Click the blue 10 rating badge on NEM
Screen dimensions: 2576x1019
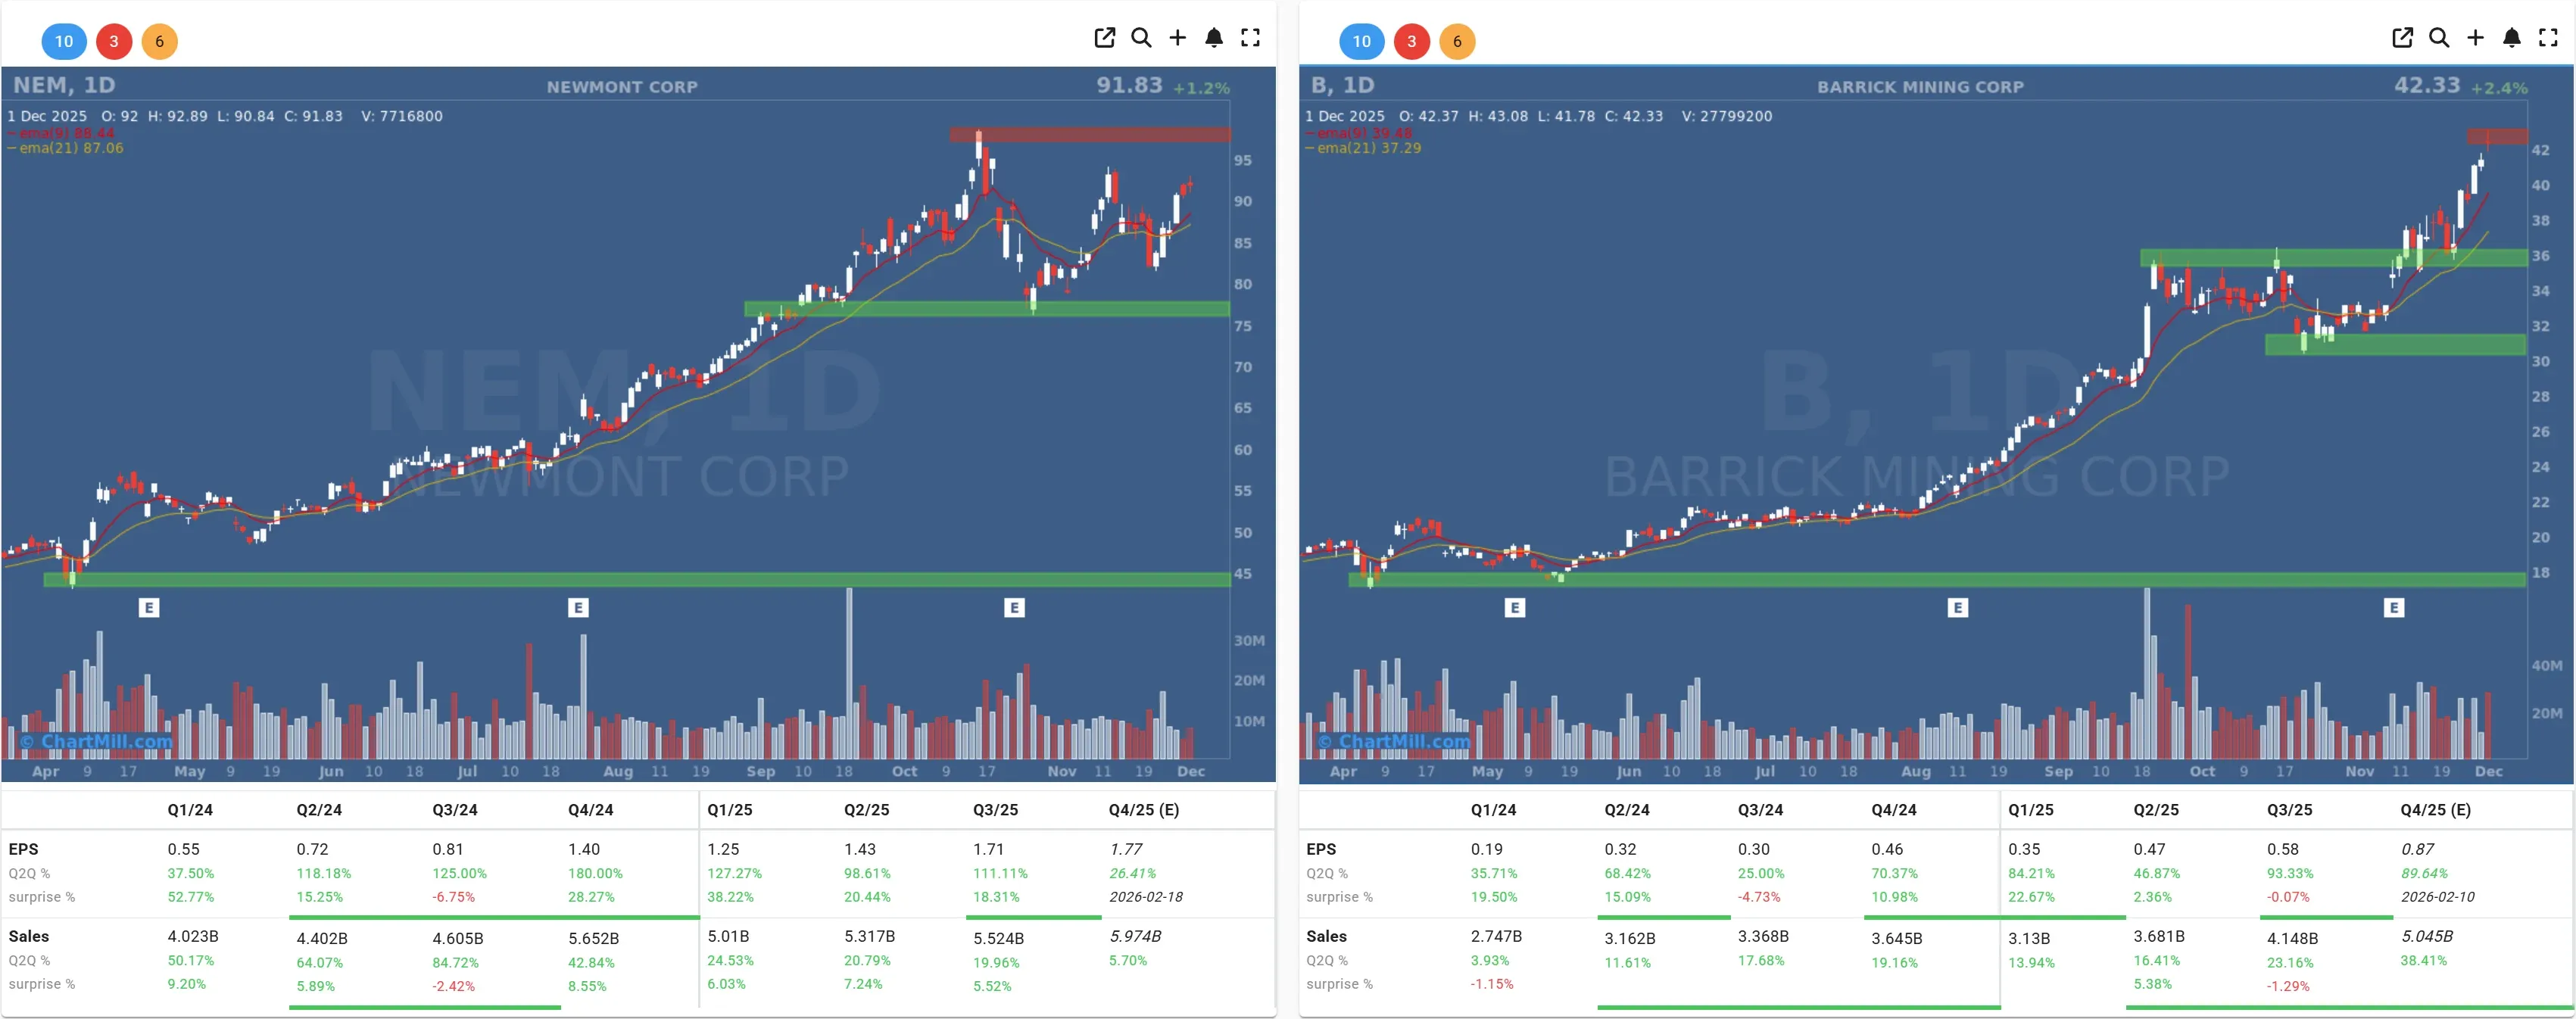coord(64,42)
